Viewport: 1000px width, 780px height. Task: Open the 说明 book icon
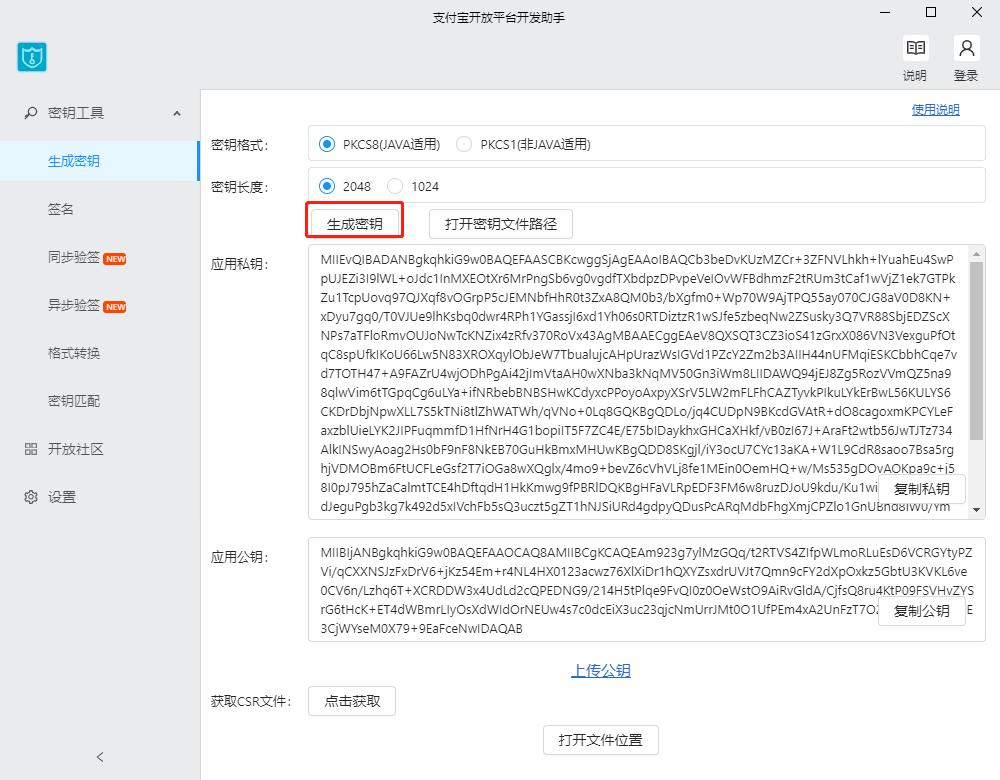916,48
